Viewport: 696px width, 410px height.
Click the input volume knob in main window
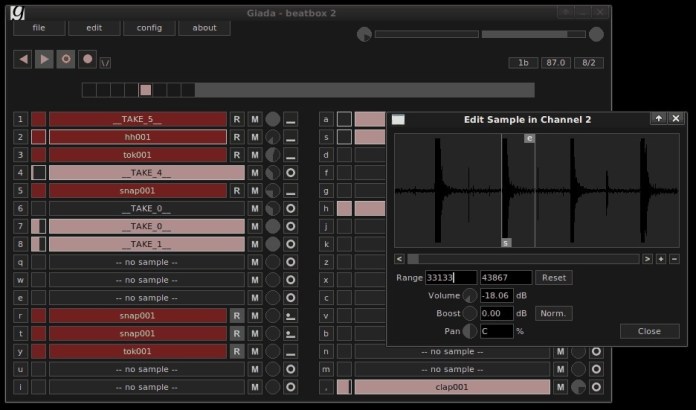[x=364, y=34]
